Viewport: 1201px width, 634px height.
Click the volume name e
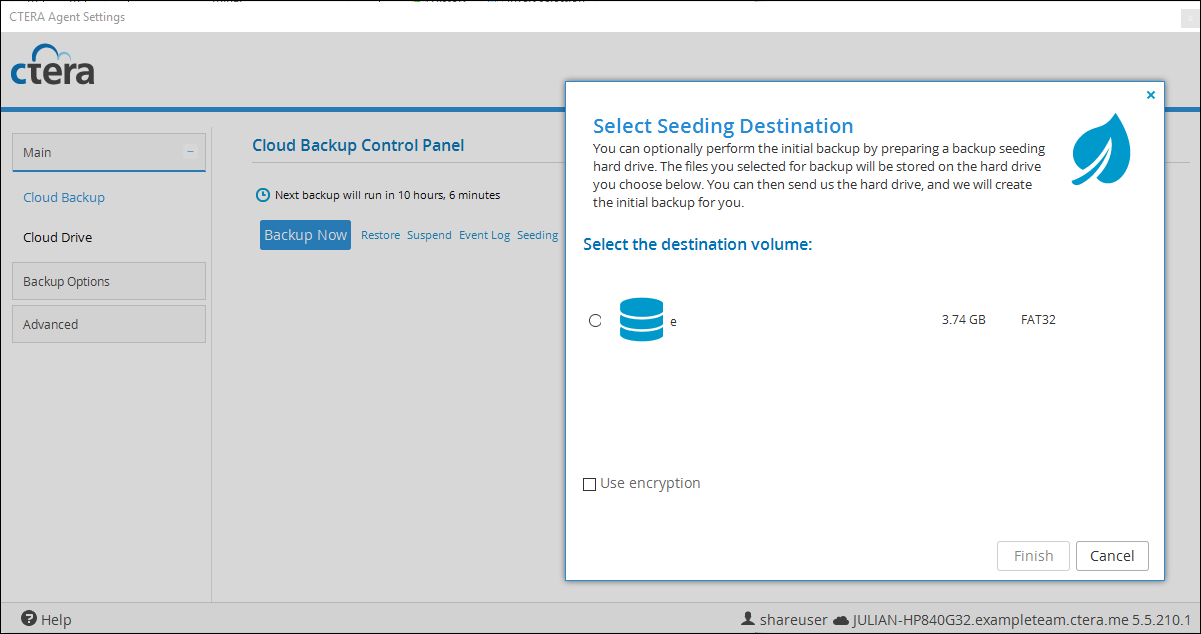(x=674, y=322)
